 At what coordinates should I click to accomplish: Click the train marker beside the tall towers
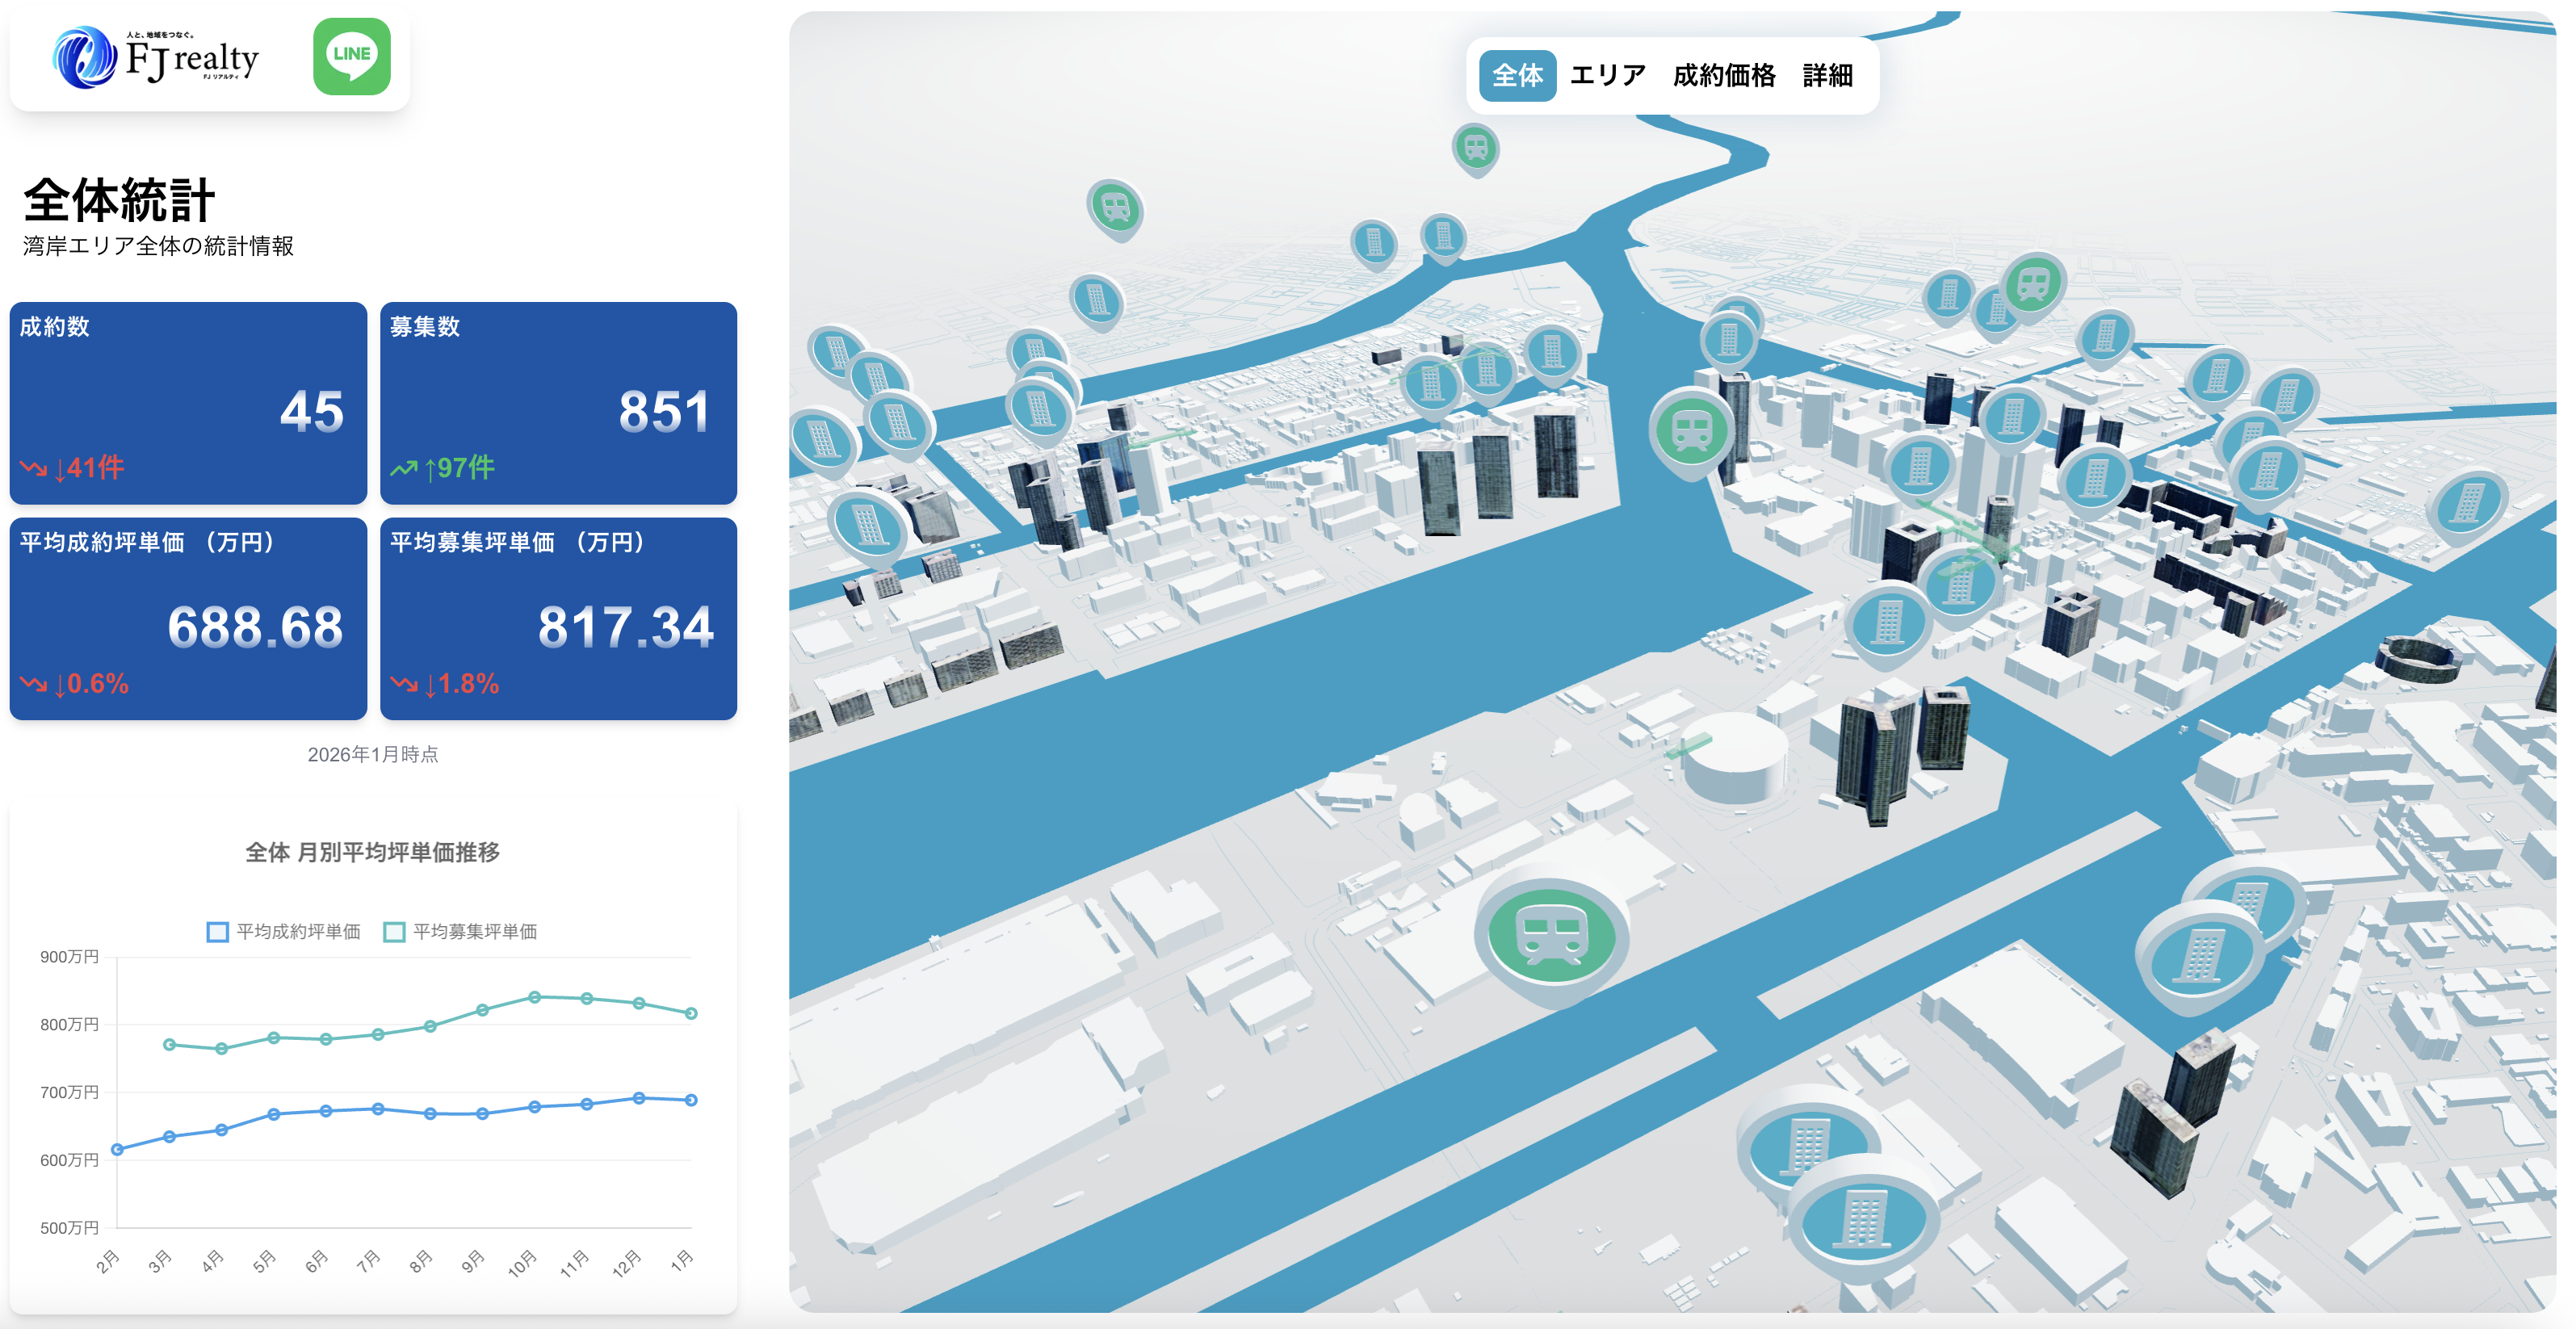point(1691,432)
